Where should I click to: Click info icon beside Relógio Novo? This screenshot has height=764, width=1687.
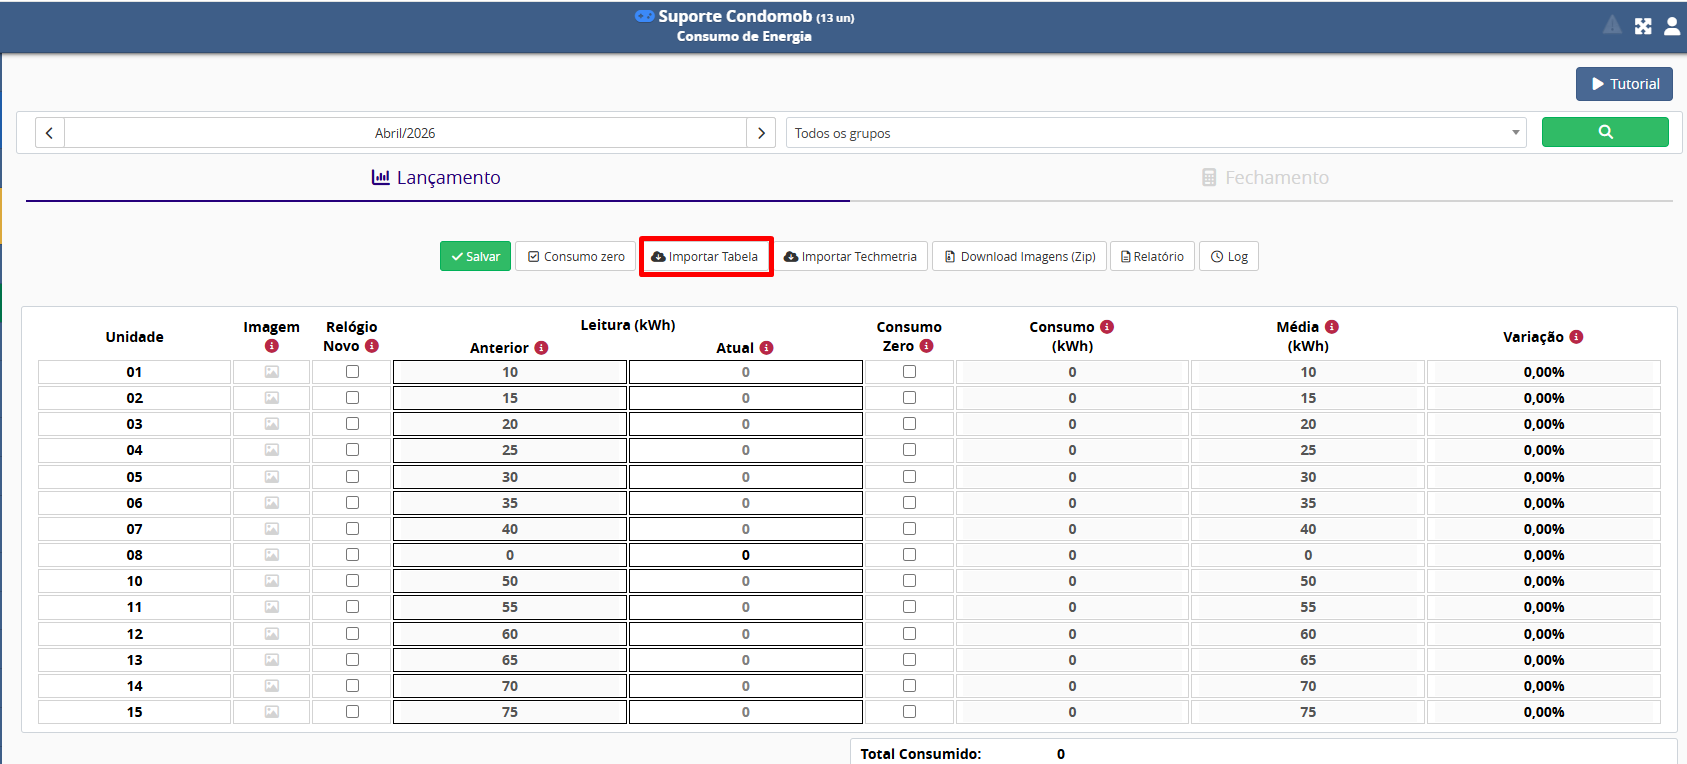(x=372, y=346)
